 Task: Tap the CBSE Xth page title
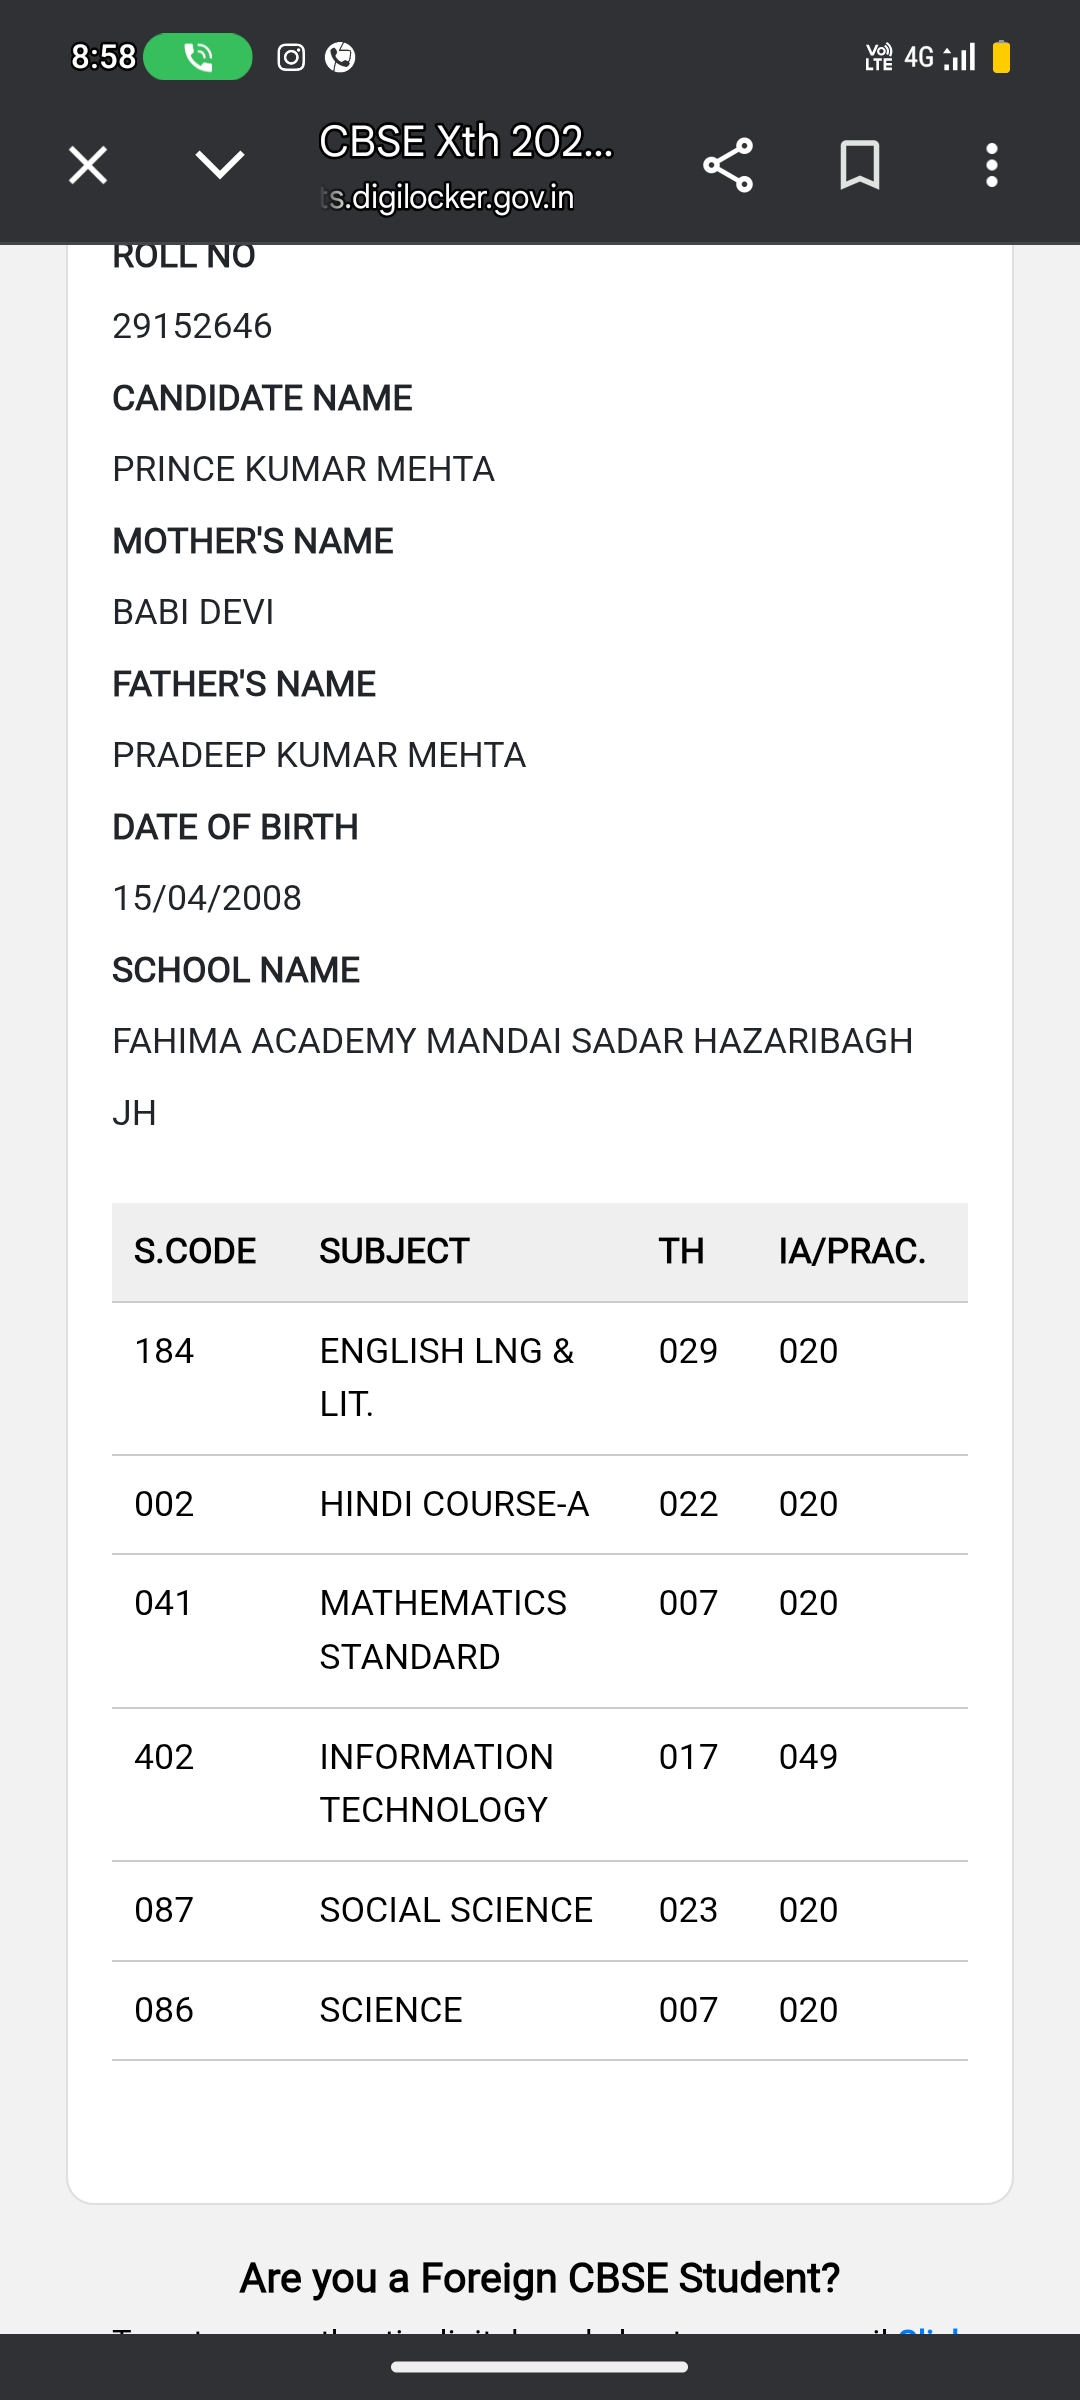tap(466, 142)
